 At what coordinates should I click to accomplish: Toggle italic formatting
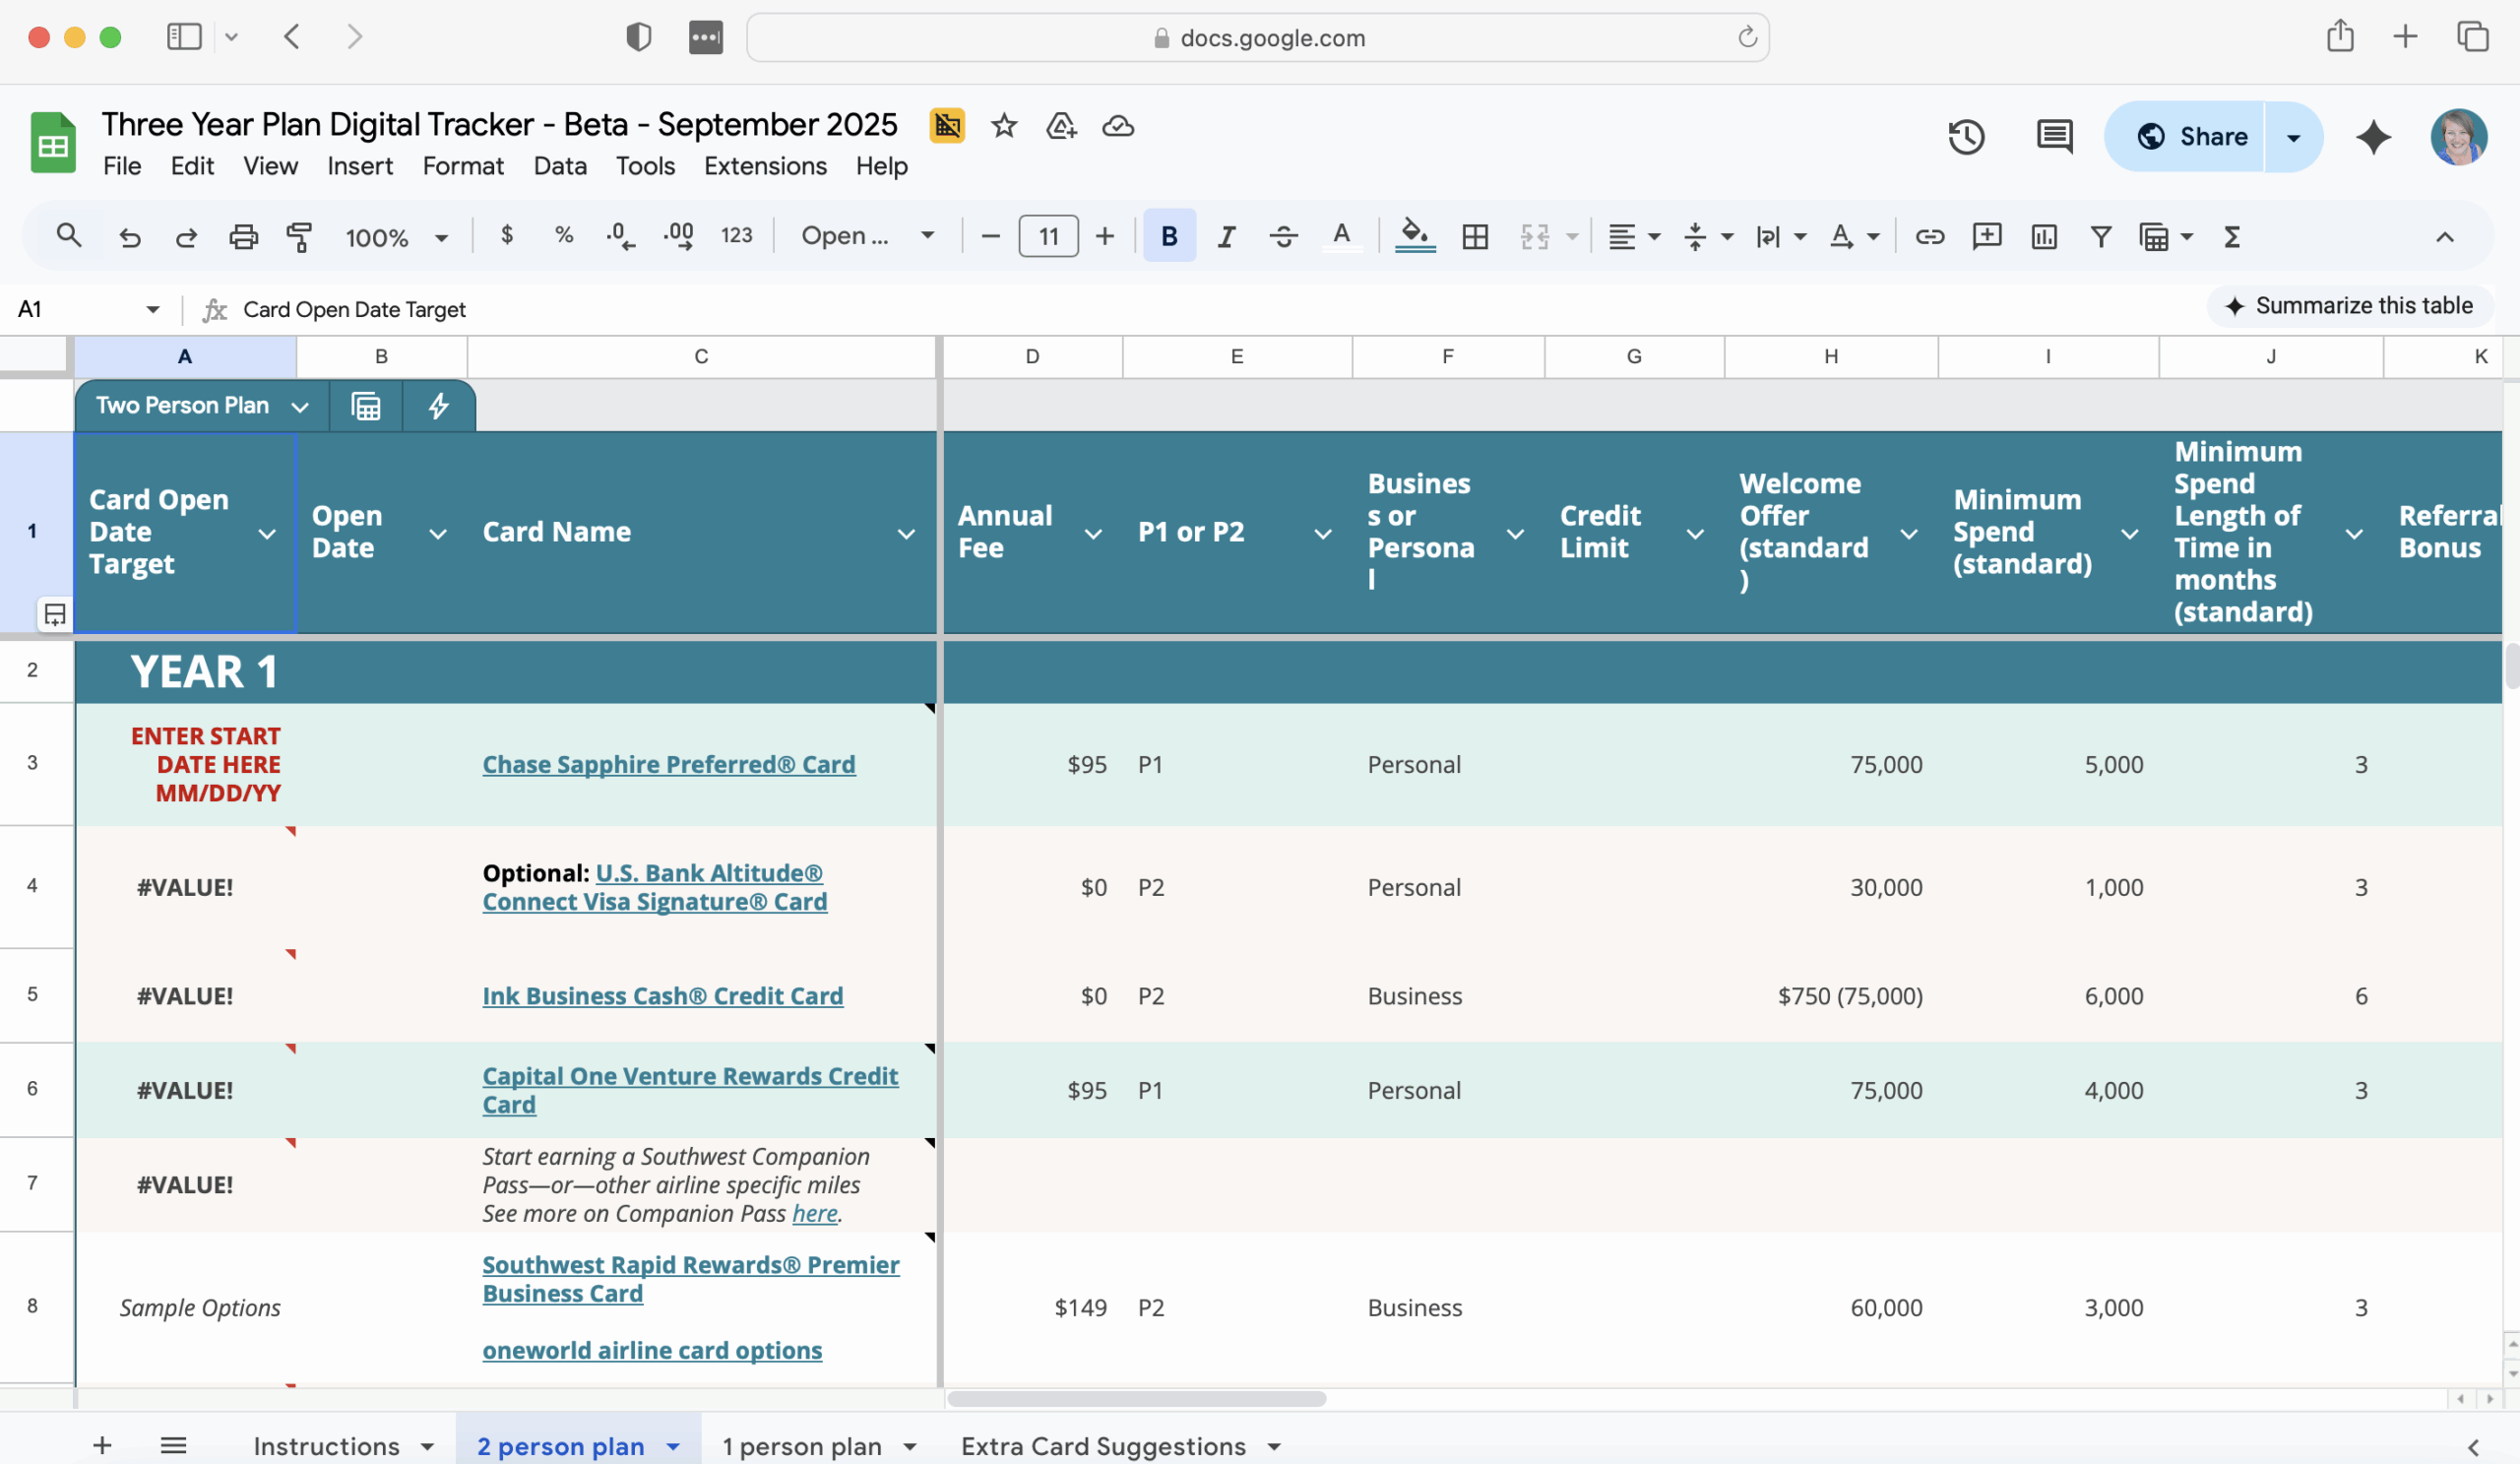coord(1226,237)
